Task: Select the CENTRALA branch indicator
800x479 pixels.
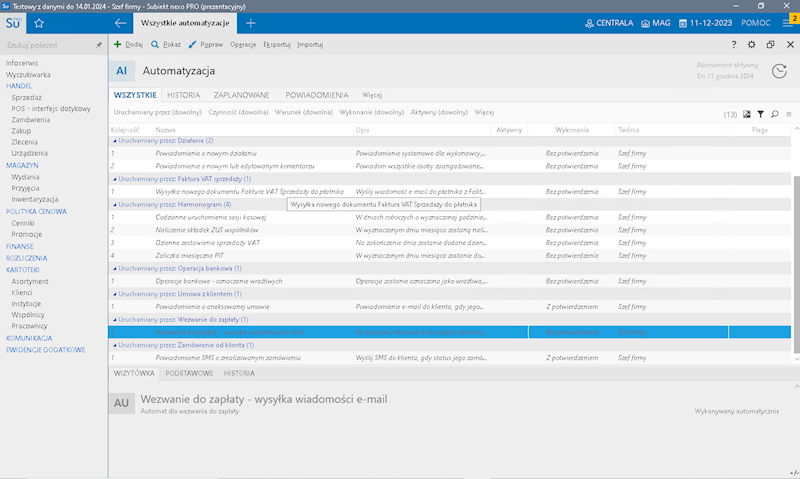Action: coord(609,23)
